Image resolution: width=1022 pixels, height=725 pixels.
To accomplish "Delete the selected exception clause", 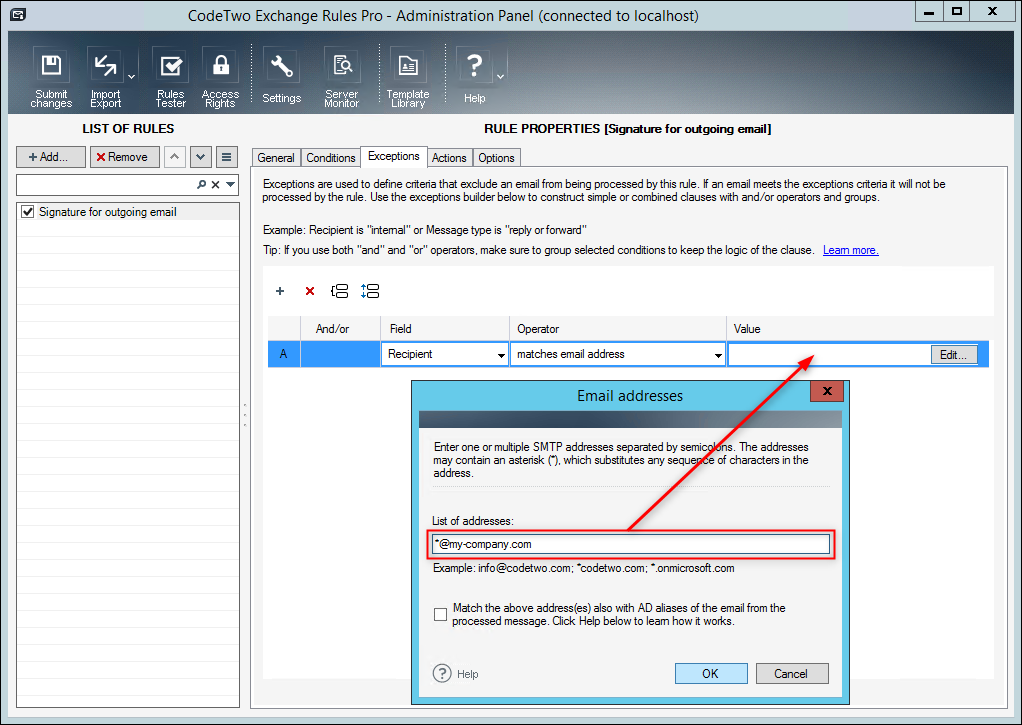I will click(310, 291).
